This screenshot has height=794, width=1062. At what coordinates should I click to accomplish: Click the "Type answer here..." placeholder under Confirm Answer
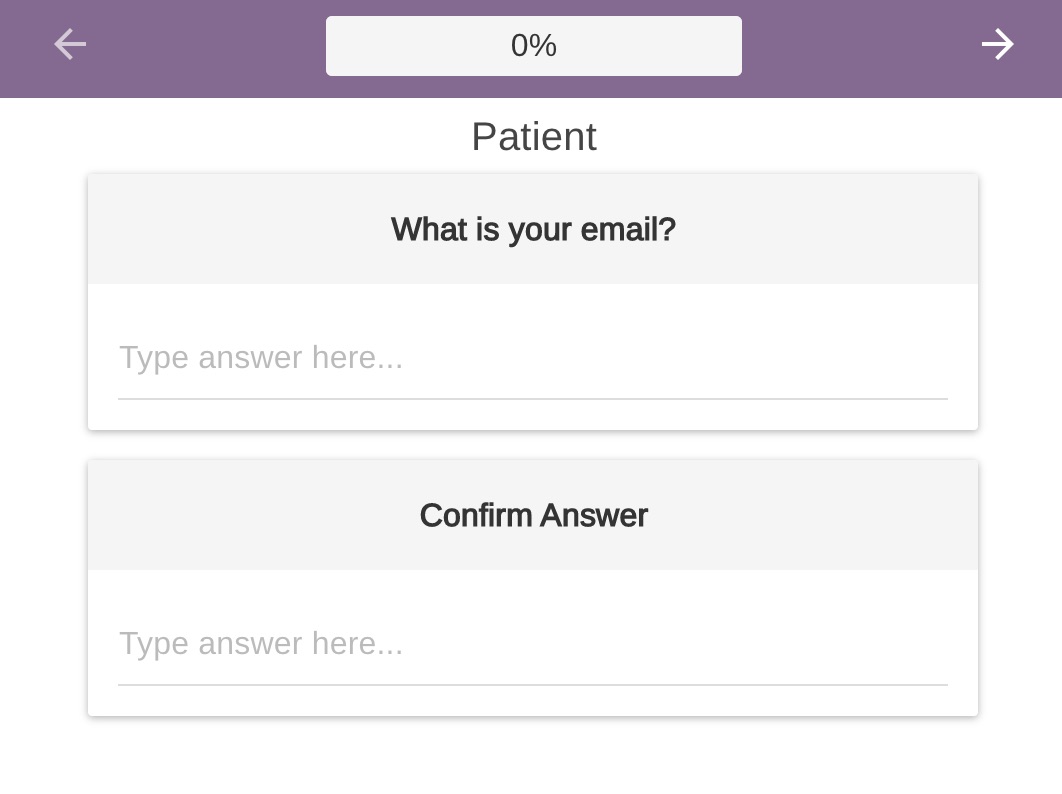[261, 644]
